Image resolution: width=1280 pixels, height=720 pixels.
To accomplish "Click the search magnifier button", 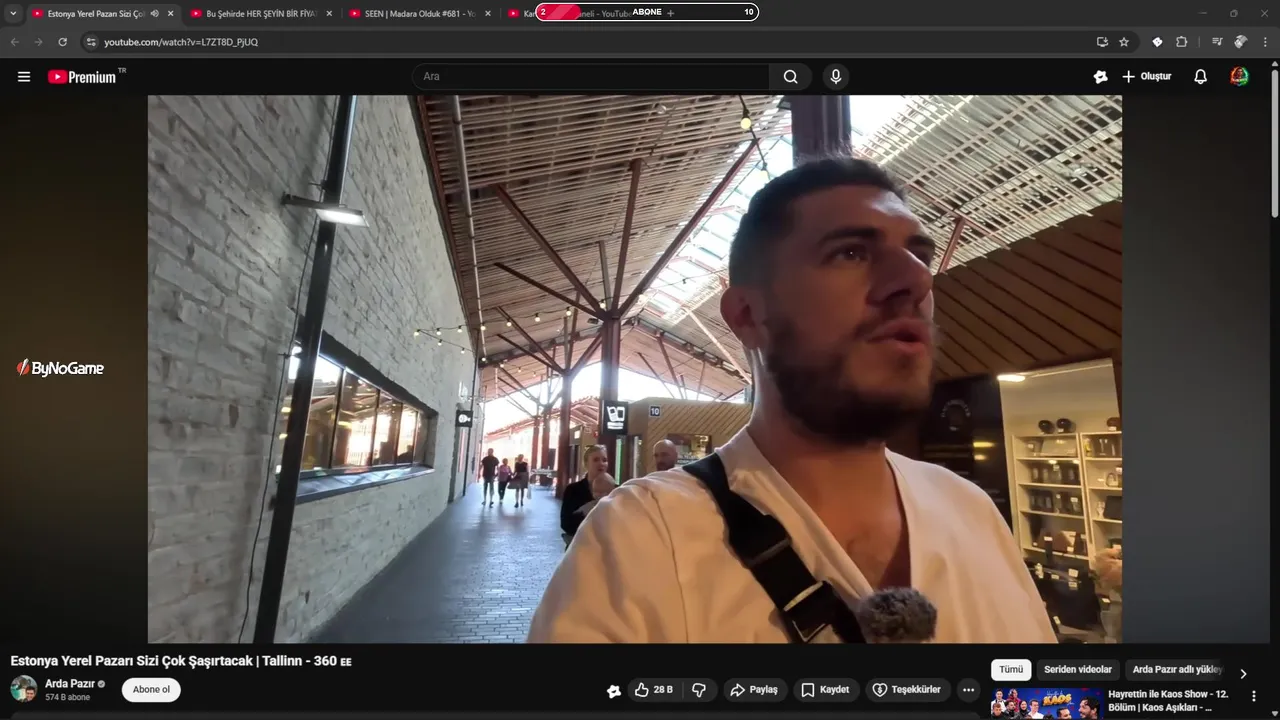I will coord(791,77).
